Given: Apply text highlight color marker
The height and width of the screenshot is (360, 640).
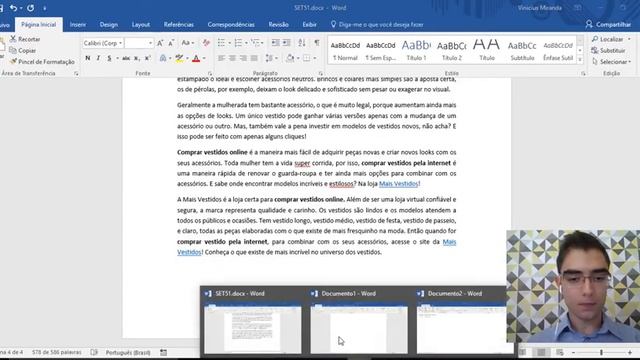Looking at the screenshot, I should (179, 58).
